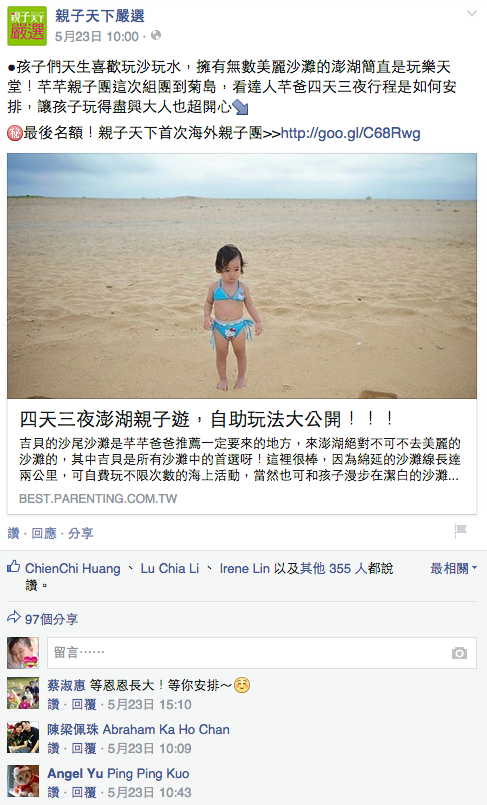
Task: Expand the 最相關 comment sort dropdown
Action: pos(453,568)
